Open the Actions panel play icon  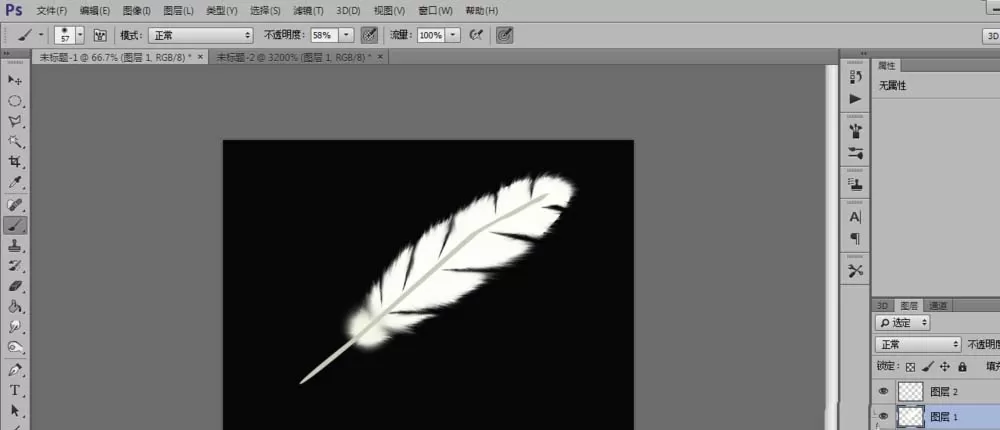coord(855,99)
